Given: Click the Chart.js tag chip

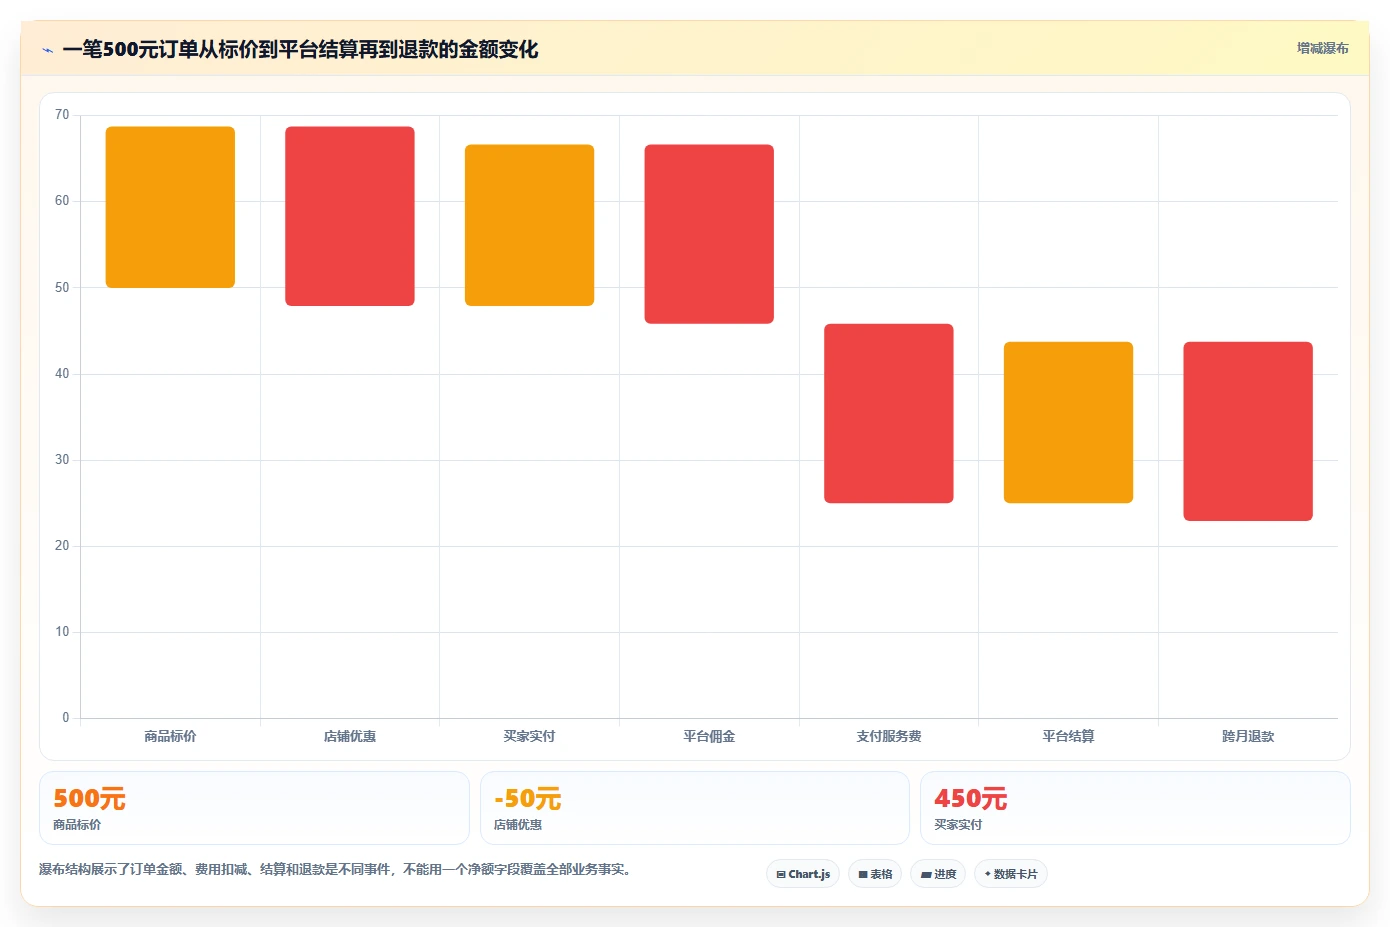Looking at the screenshot, I should click(804, 874).
